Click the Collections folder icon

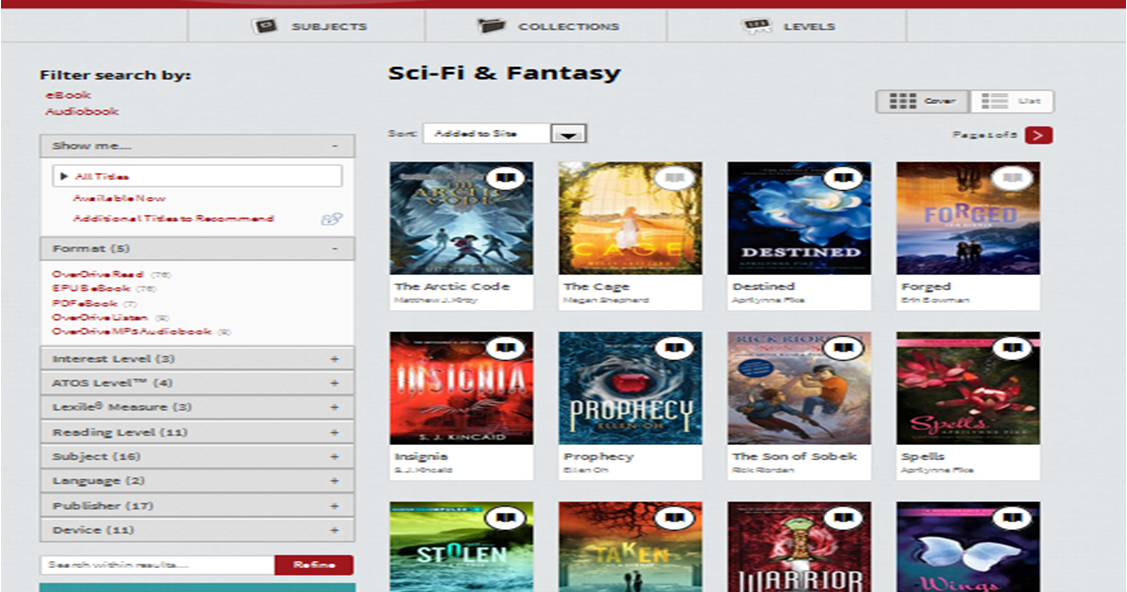(491, 27)
